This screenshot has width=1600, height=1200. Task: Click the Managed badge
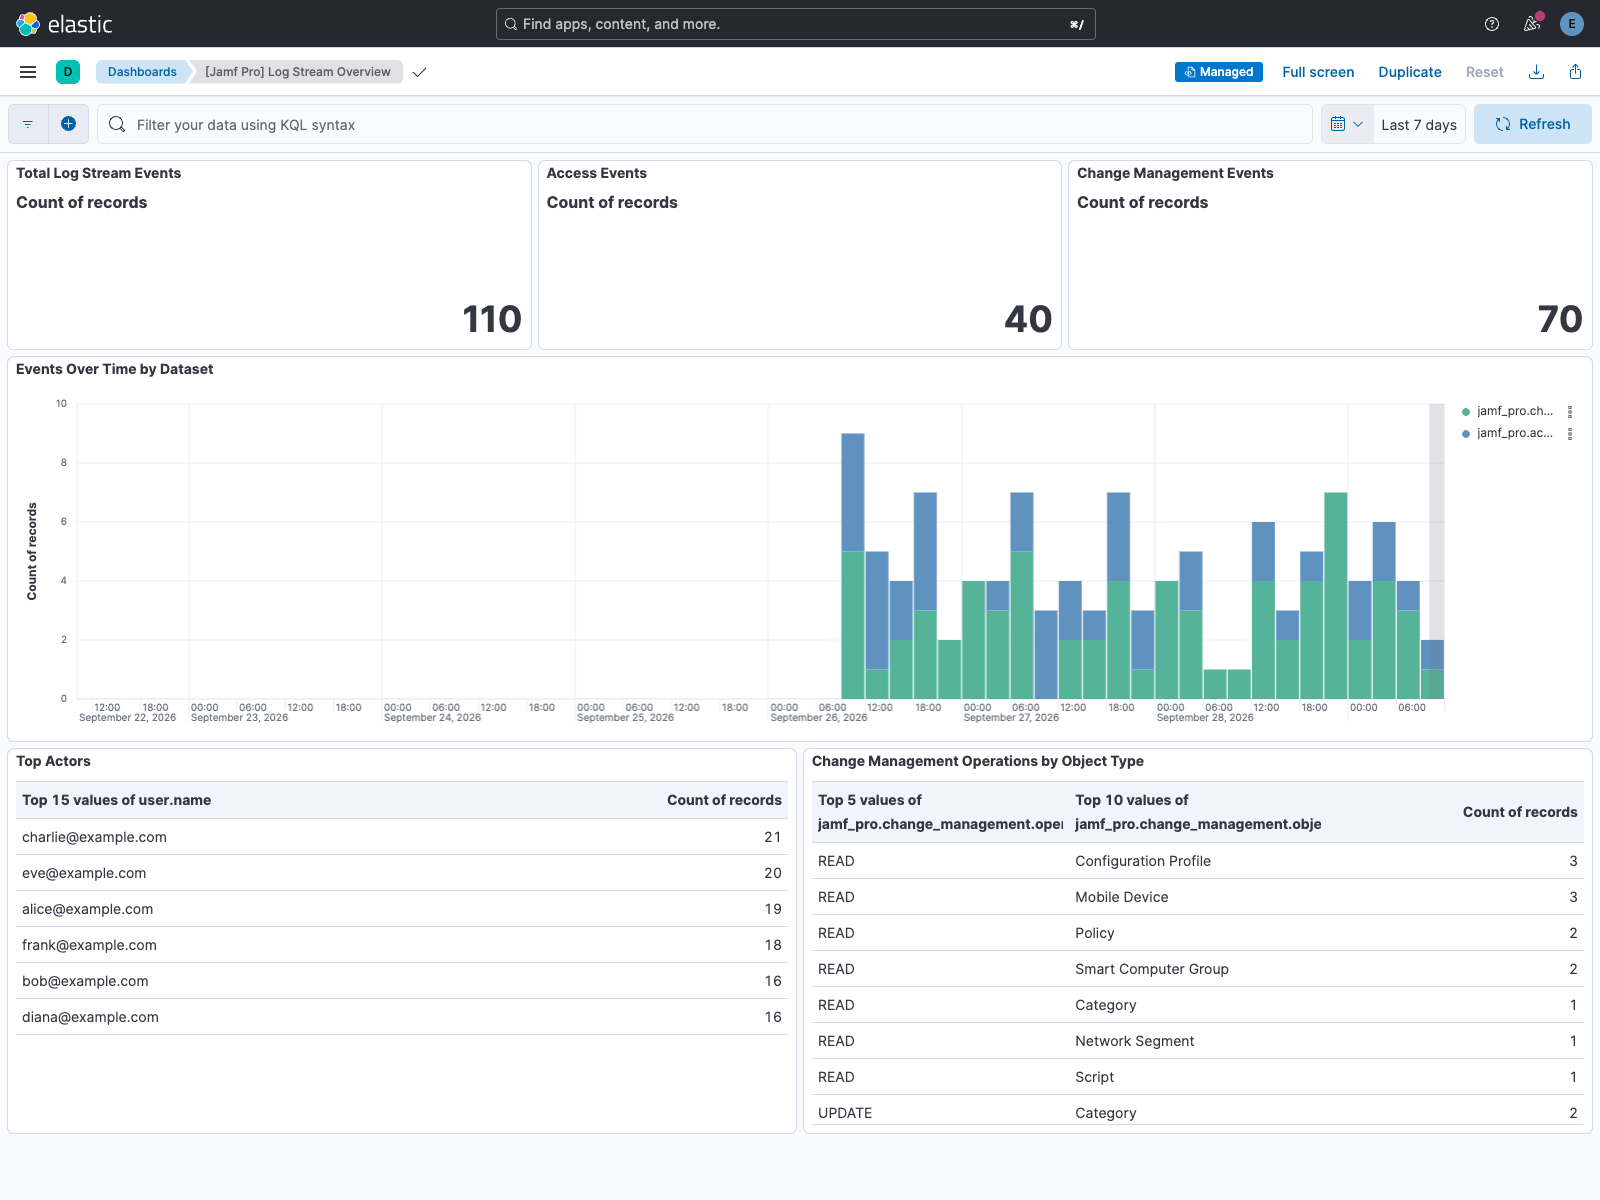[x=1219, y=72]
